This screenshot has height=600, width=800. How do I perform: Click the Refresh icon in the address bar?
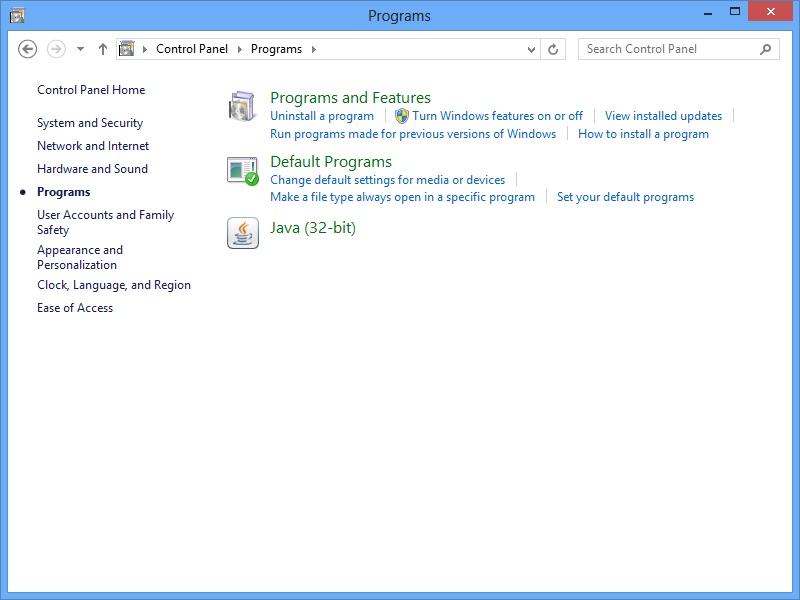553,48
